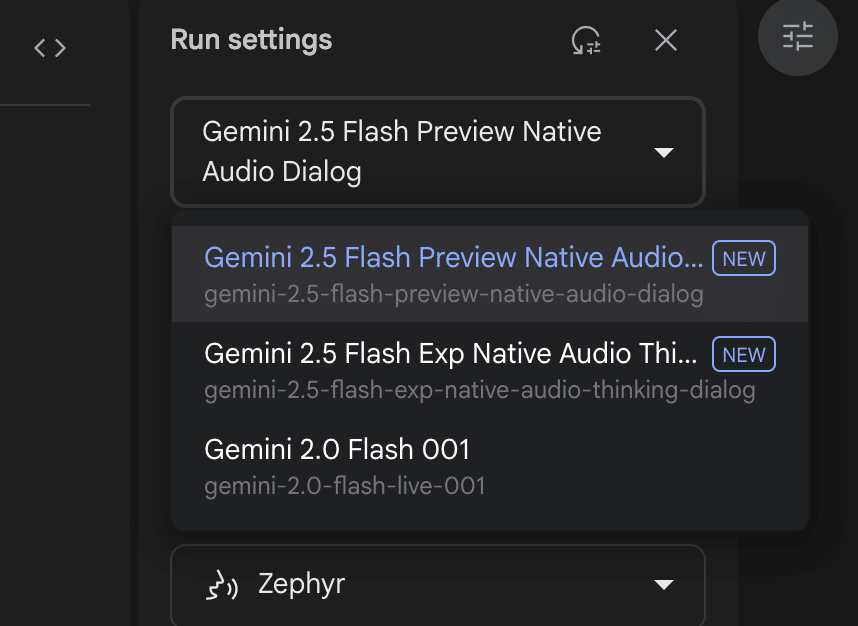
Task: Click "Audio Dialog" text in model selector
Action: tap(281, 172)
